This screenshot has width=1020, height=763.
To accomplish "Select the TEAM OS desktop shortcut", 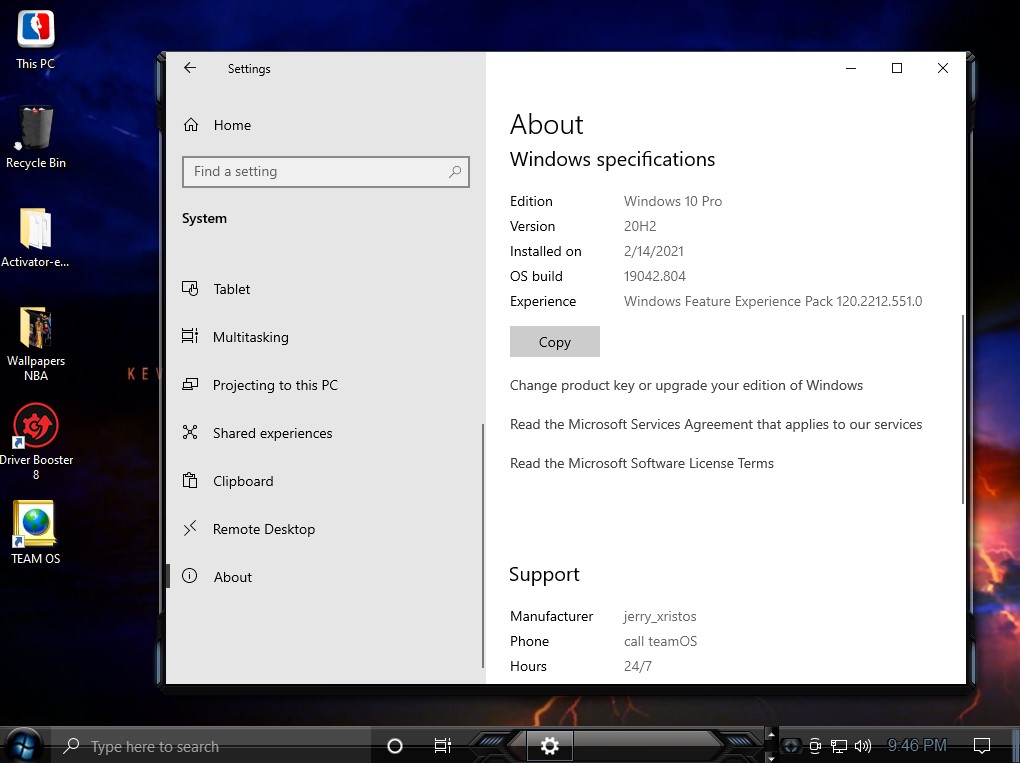I will pyautogui.click(x=36, y=533).
